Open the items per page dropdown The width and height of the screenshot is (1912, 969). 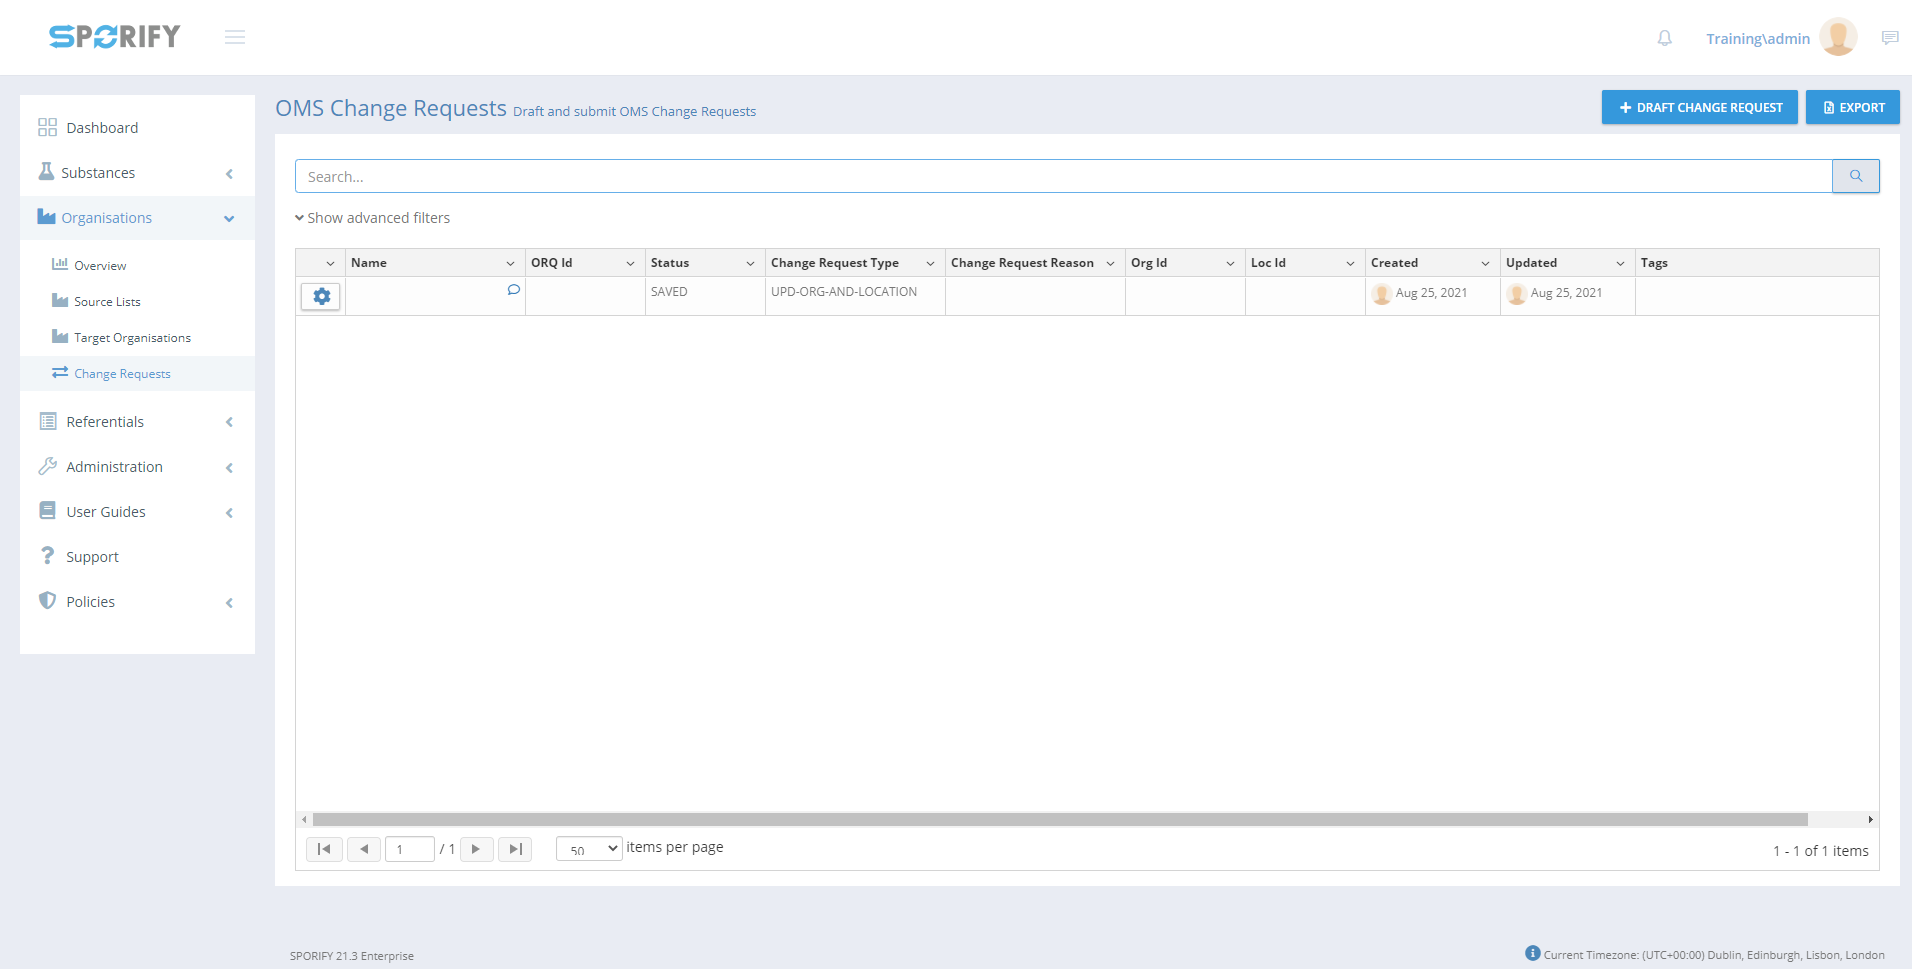(589, 849)
